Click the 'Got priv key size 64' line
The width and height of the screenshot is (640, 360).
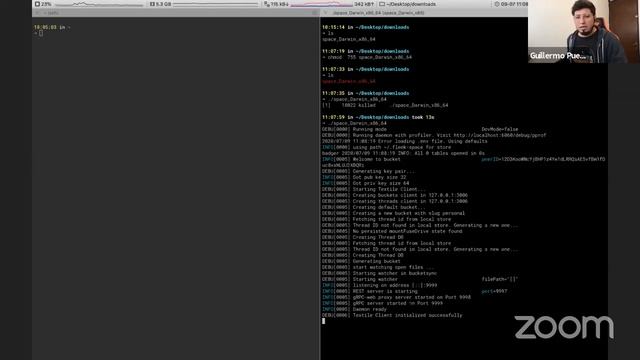click(x=365, y=184)
